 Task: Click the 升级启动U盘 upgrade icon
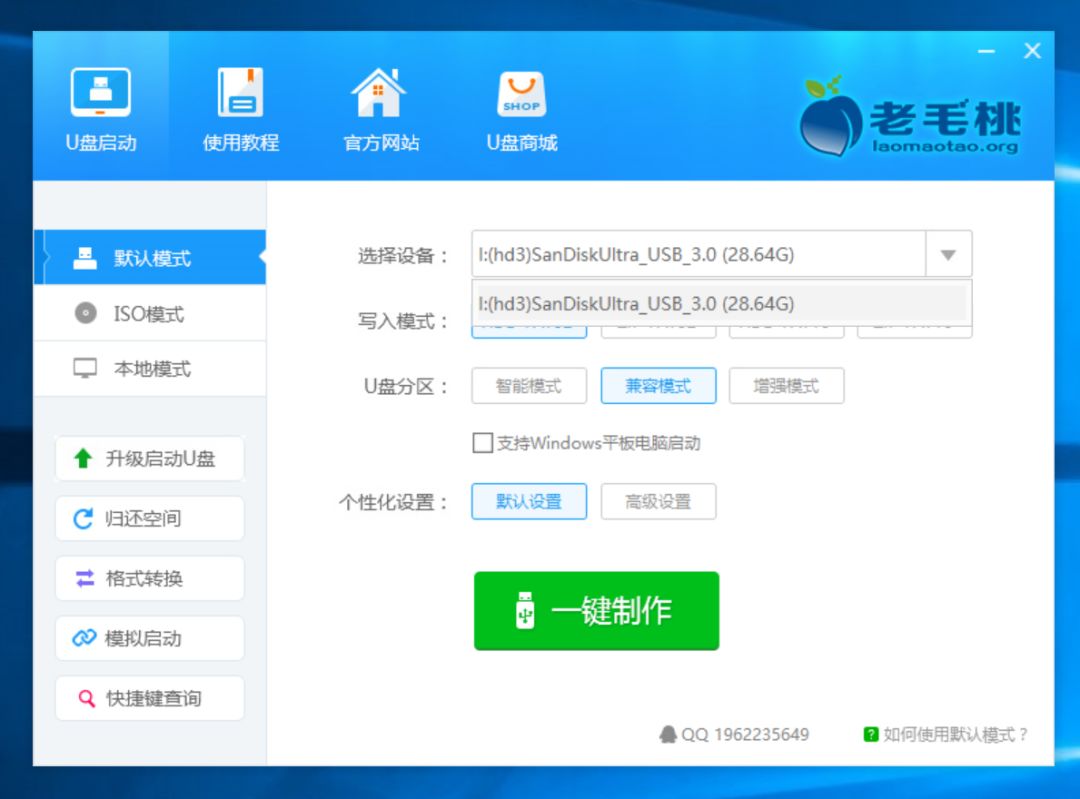pos(148,458)
